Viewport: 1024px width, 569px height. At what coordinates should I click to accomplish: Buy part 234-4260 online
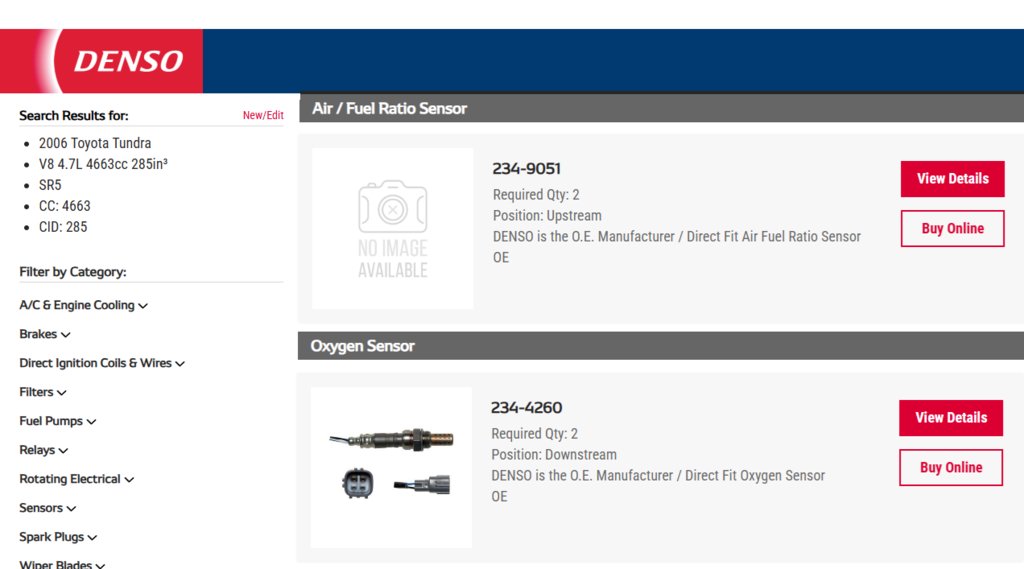[951, 468]
